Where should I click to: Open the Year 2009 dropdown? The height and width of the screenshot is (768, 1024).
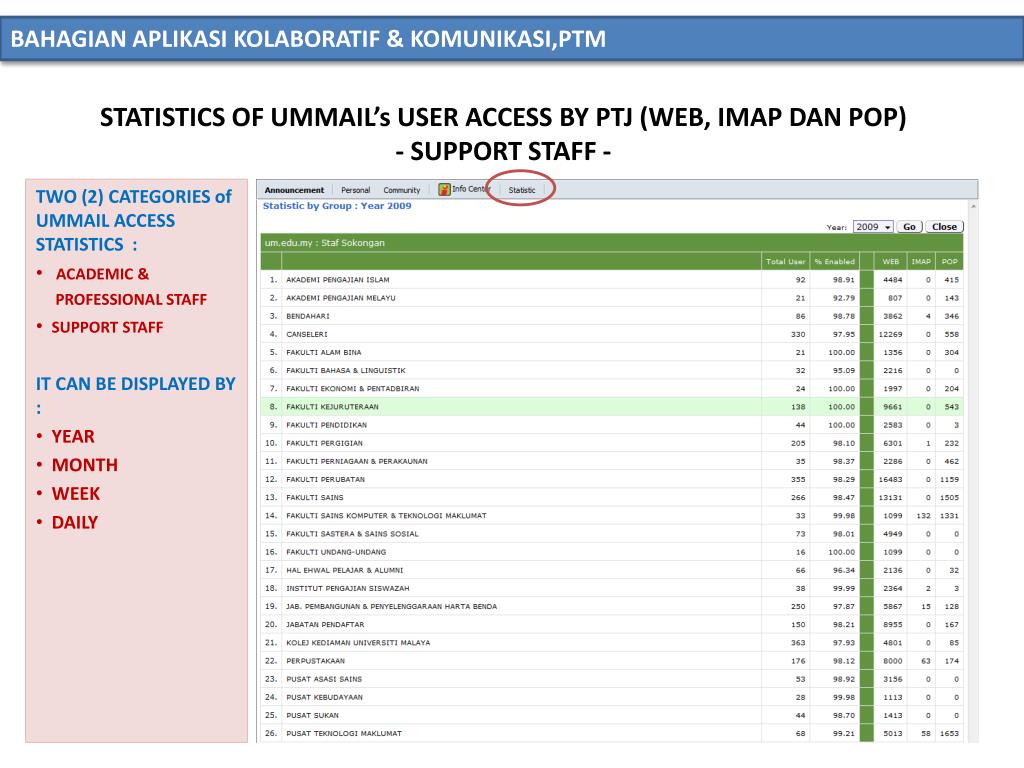[x=873, y=227]
